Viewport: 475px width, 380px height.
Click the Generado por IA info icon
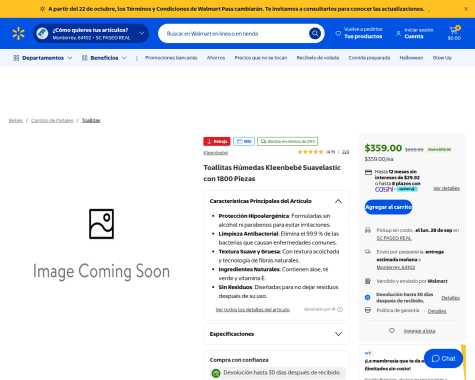340,309
